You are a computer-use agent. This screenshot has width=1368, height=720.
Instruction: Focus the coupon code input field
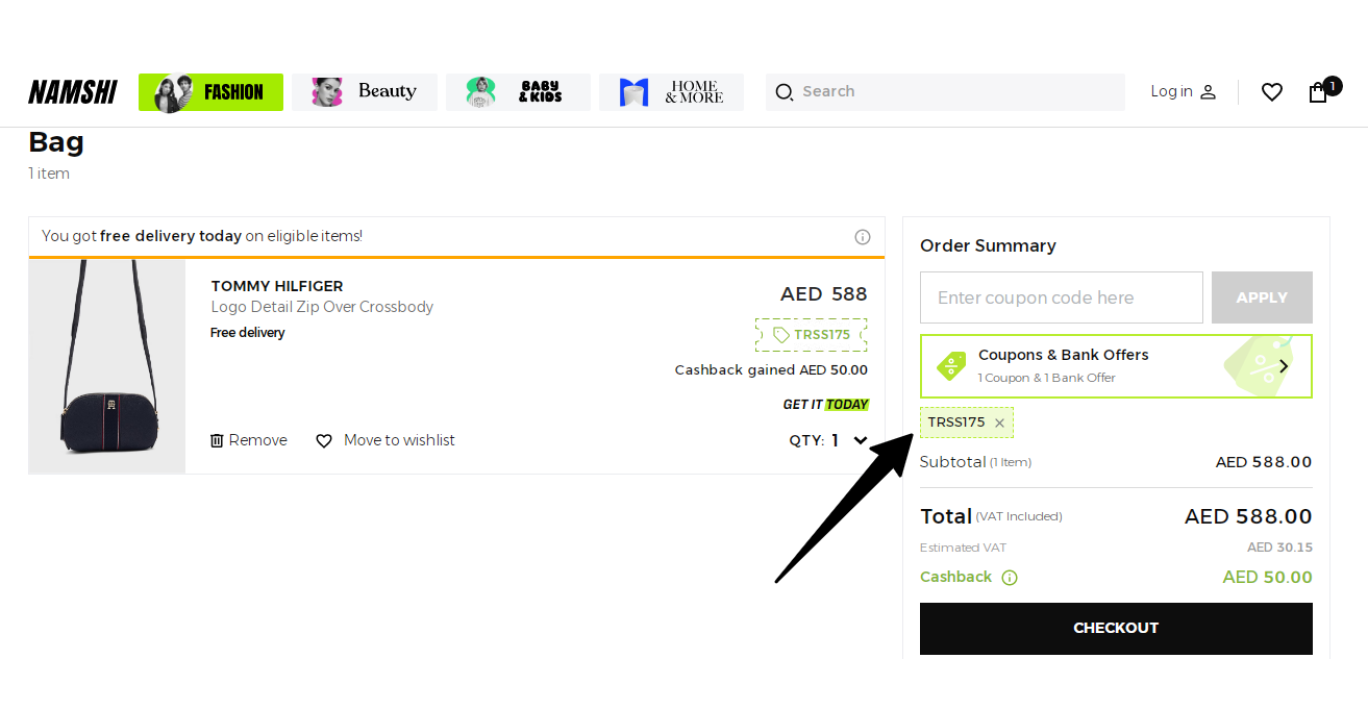point(1061,298)
